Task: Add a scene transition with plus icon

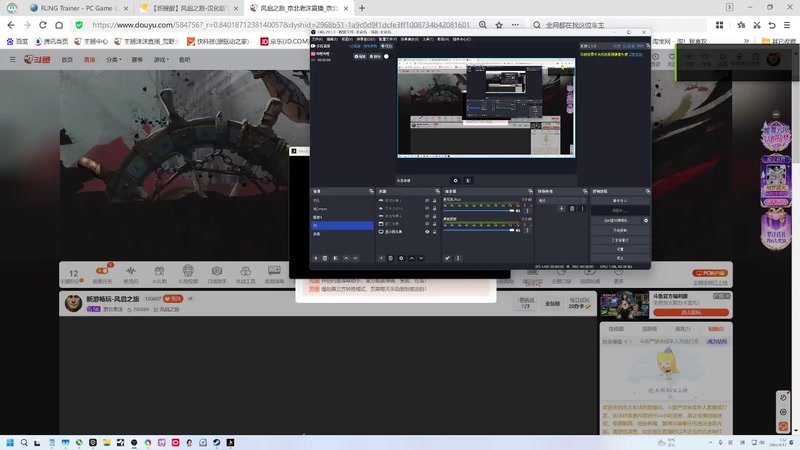Action: [x=562, y=209]
